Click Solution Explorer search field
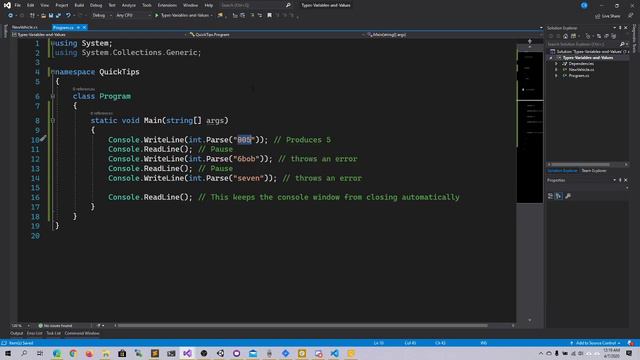Viewport: 640px width, 360px height. [x=586, y=44]
